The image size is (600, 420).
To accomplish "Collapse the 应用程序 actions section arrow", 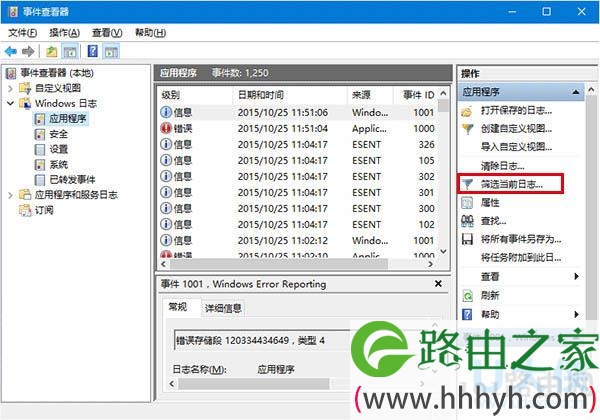I will pos(576,92).
